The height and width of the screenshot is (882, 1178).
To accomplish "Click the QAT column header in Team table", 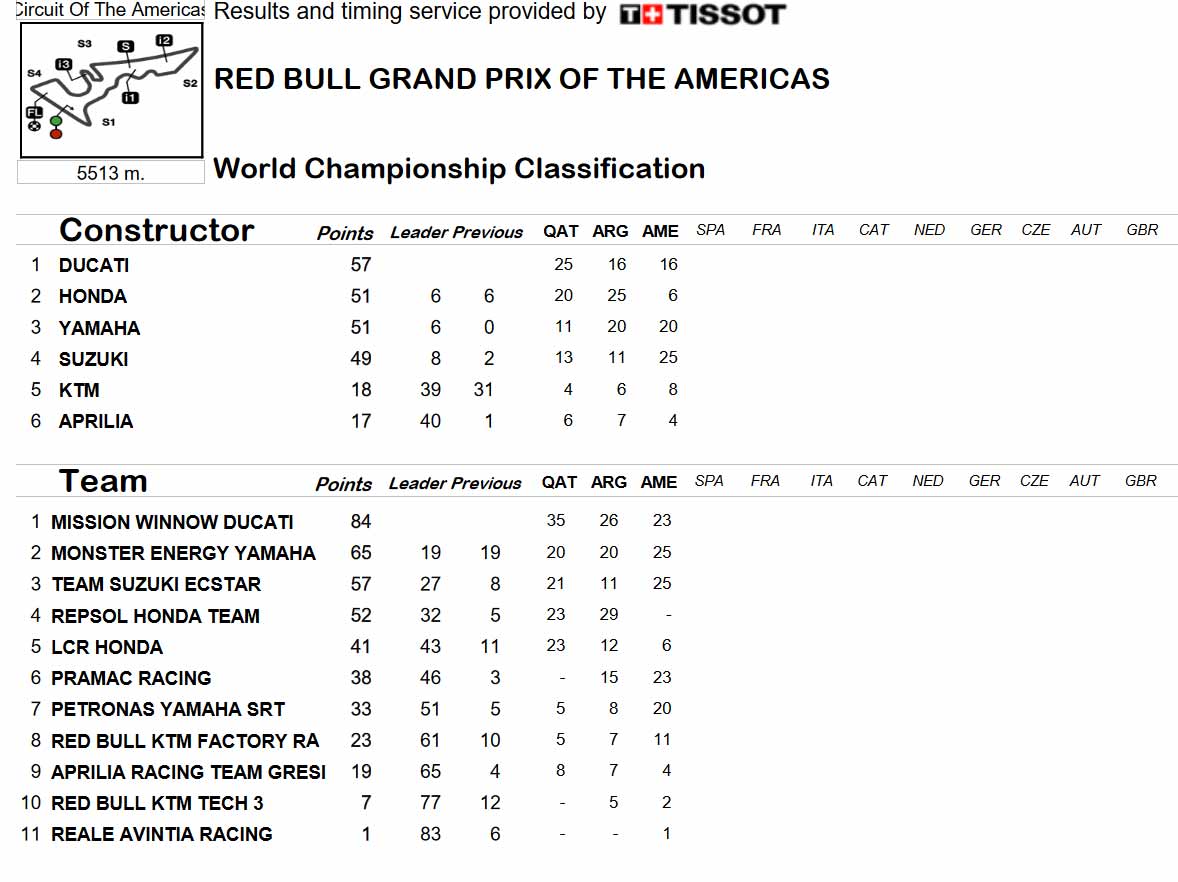I will (560, 482).
